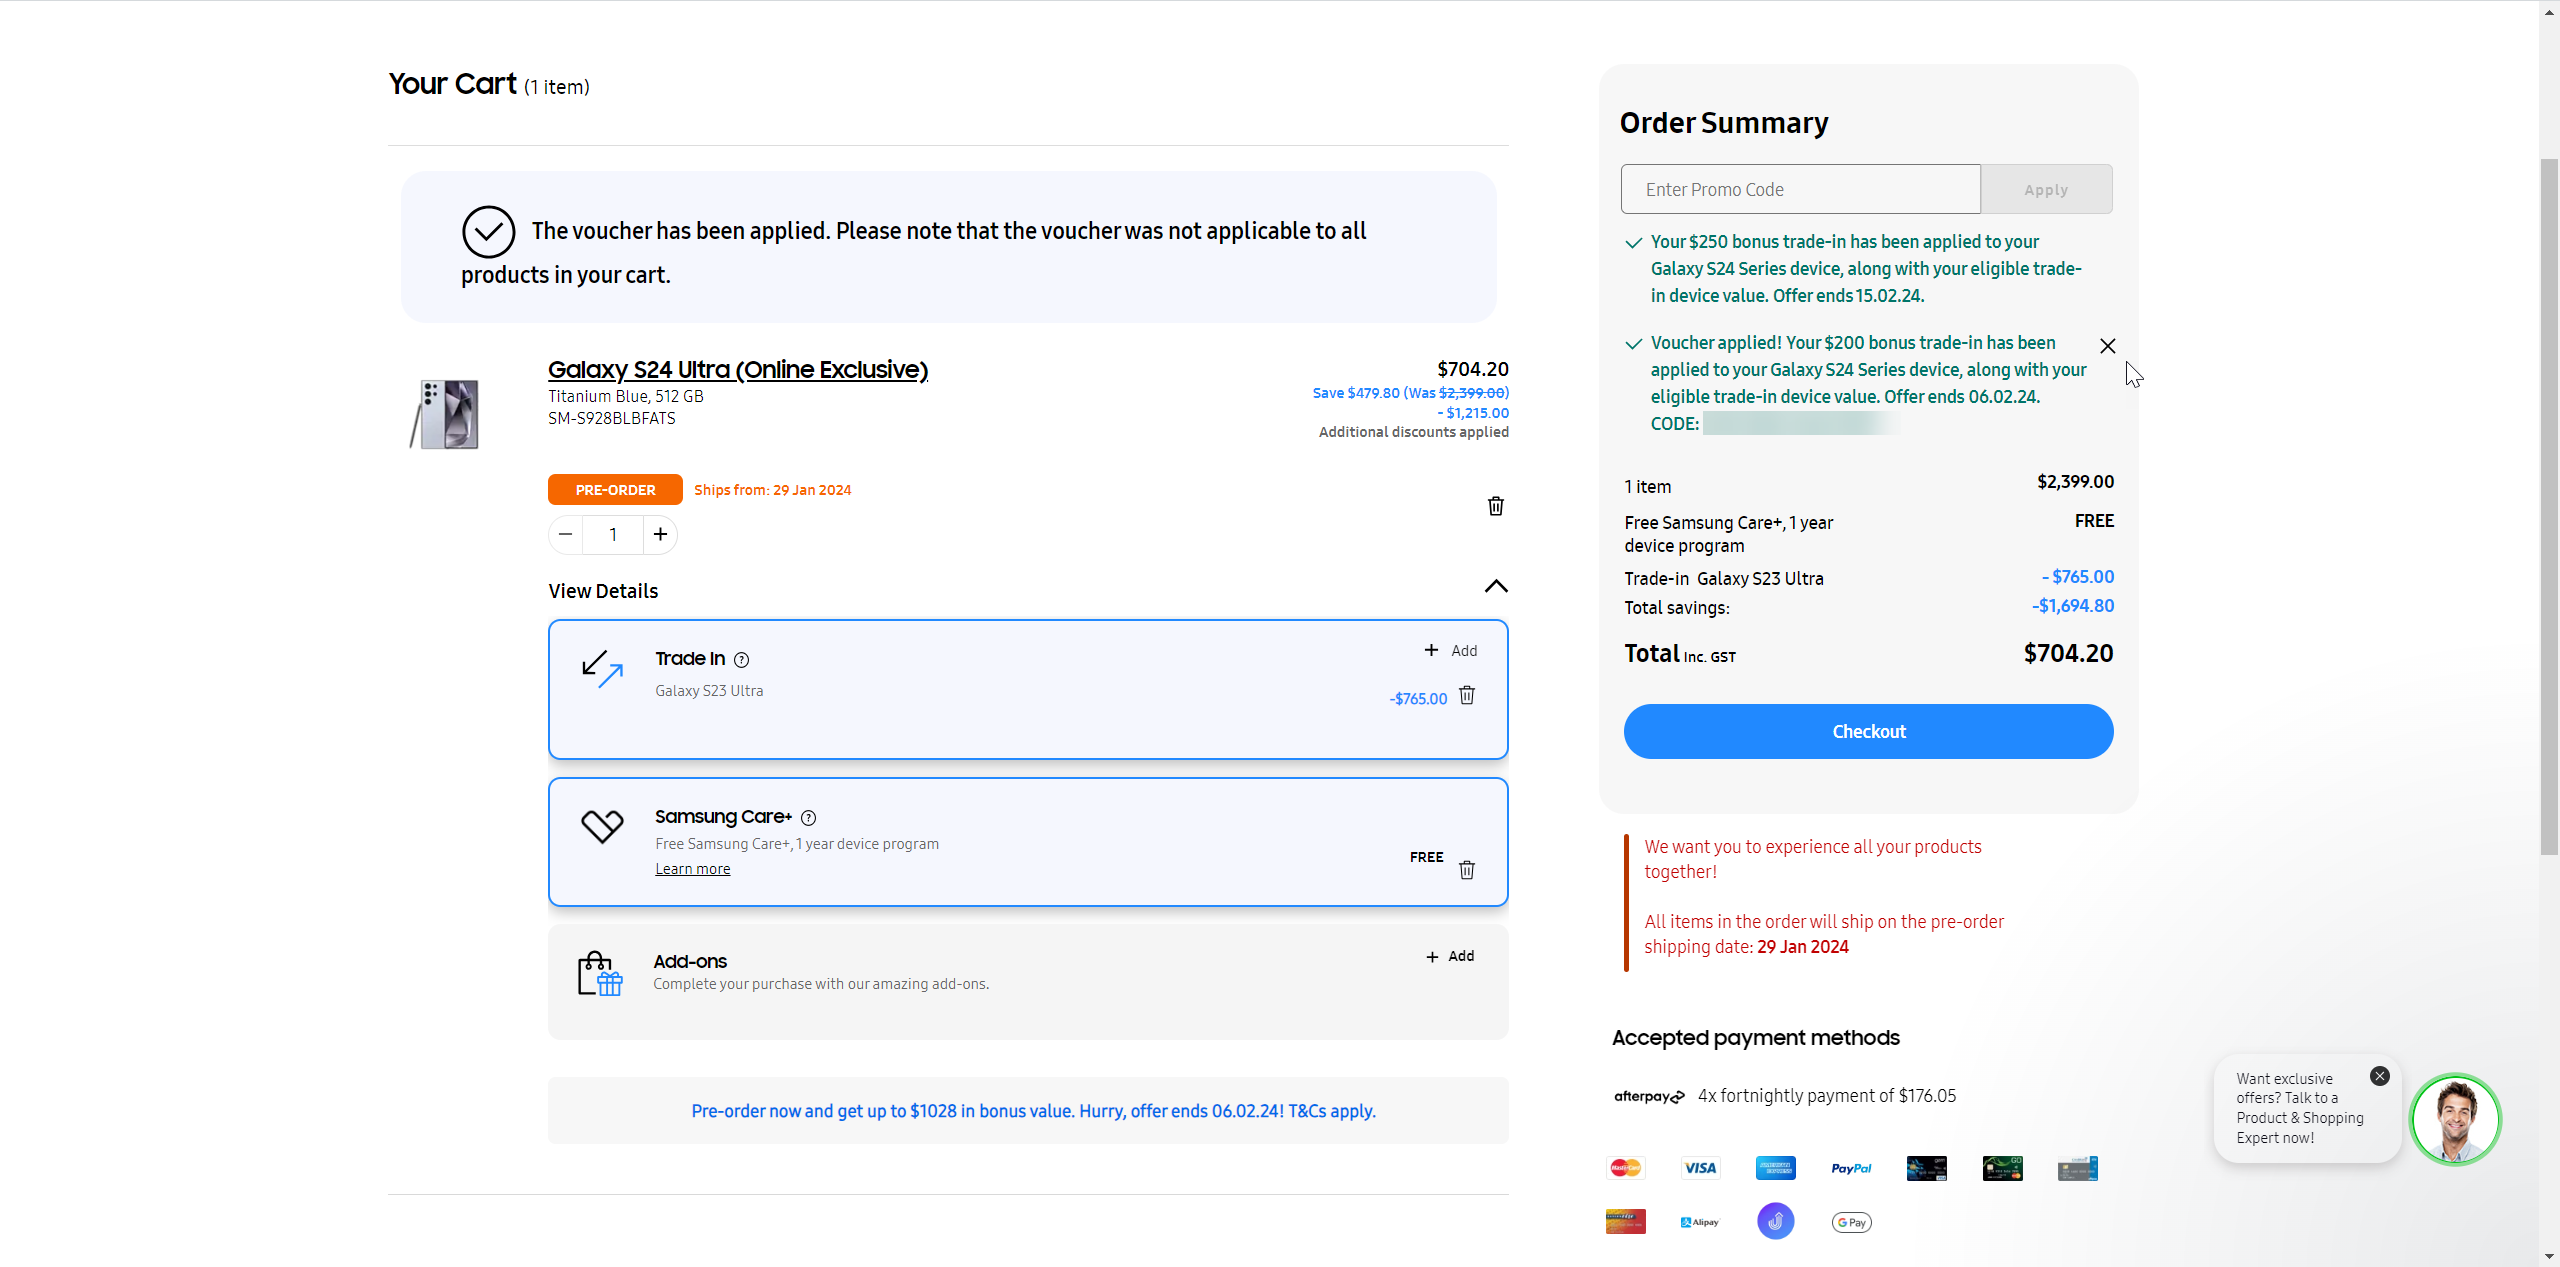Click "4x fortnightly payment of $176.05" text
This screenshot has width=2560, height=1267.
[x=1827, y=1096]
